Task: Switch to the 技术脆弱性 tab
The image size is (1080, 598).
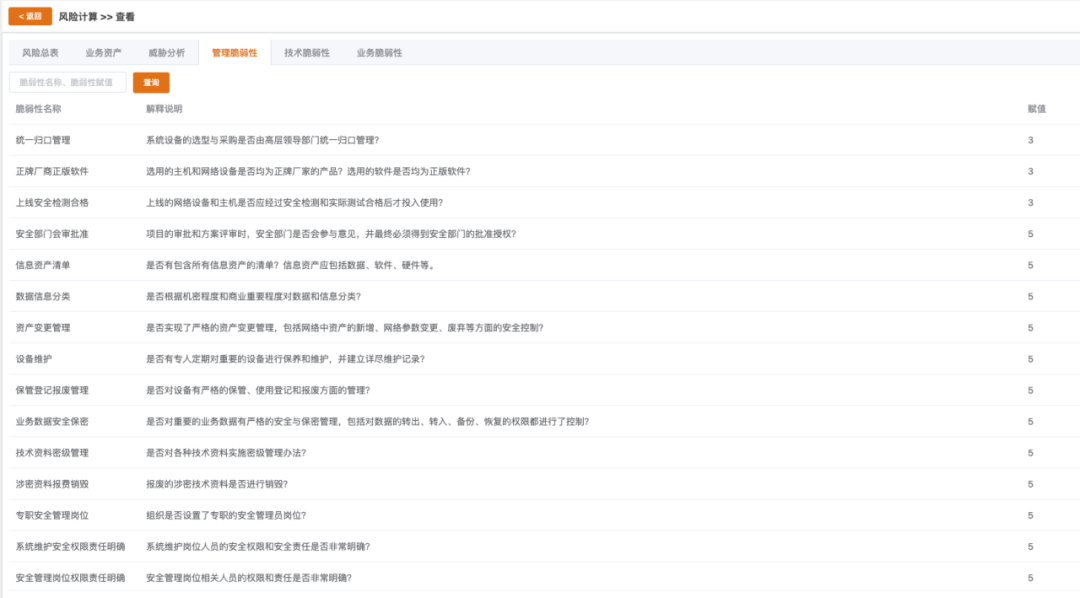Action: (x=307, y=53)
